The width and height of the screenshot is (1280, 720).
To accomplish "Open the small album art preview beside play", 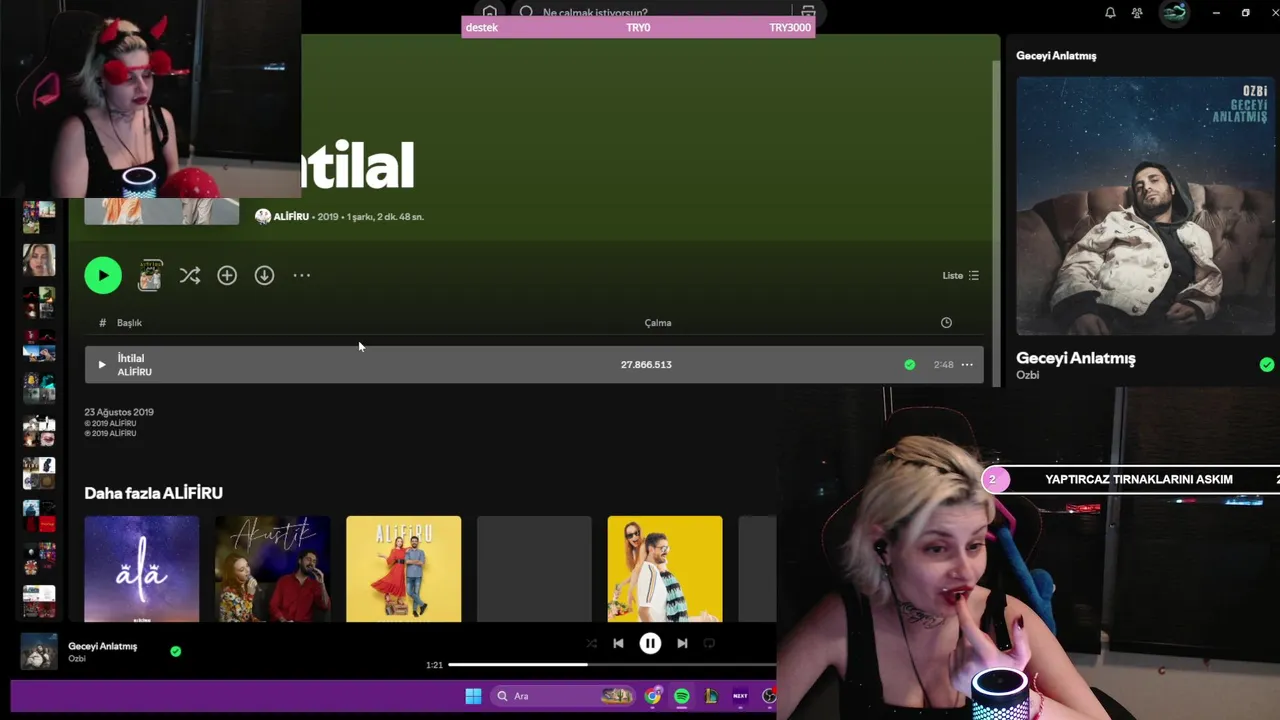I will [x=150, y=275].
